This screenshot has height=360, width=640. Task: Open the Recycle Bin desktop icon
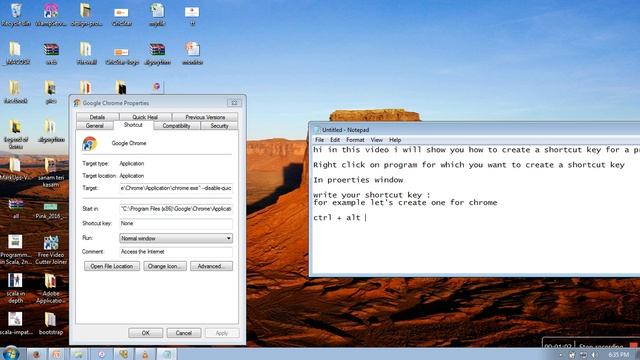click(16, 15)
